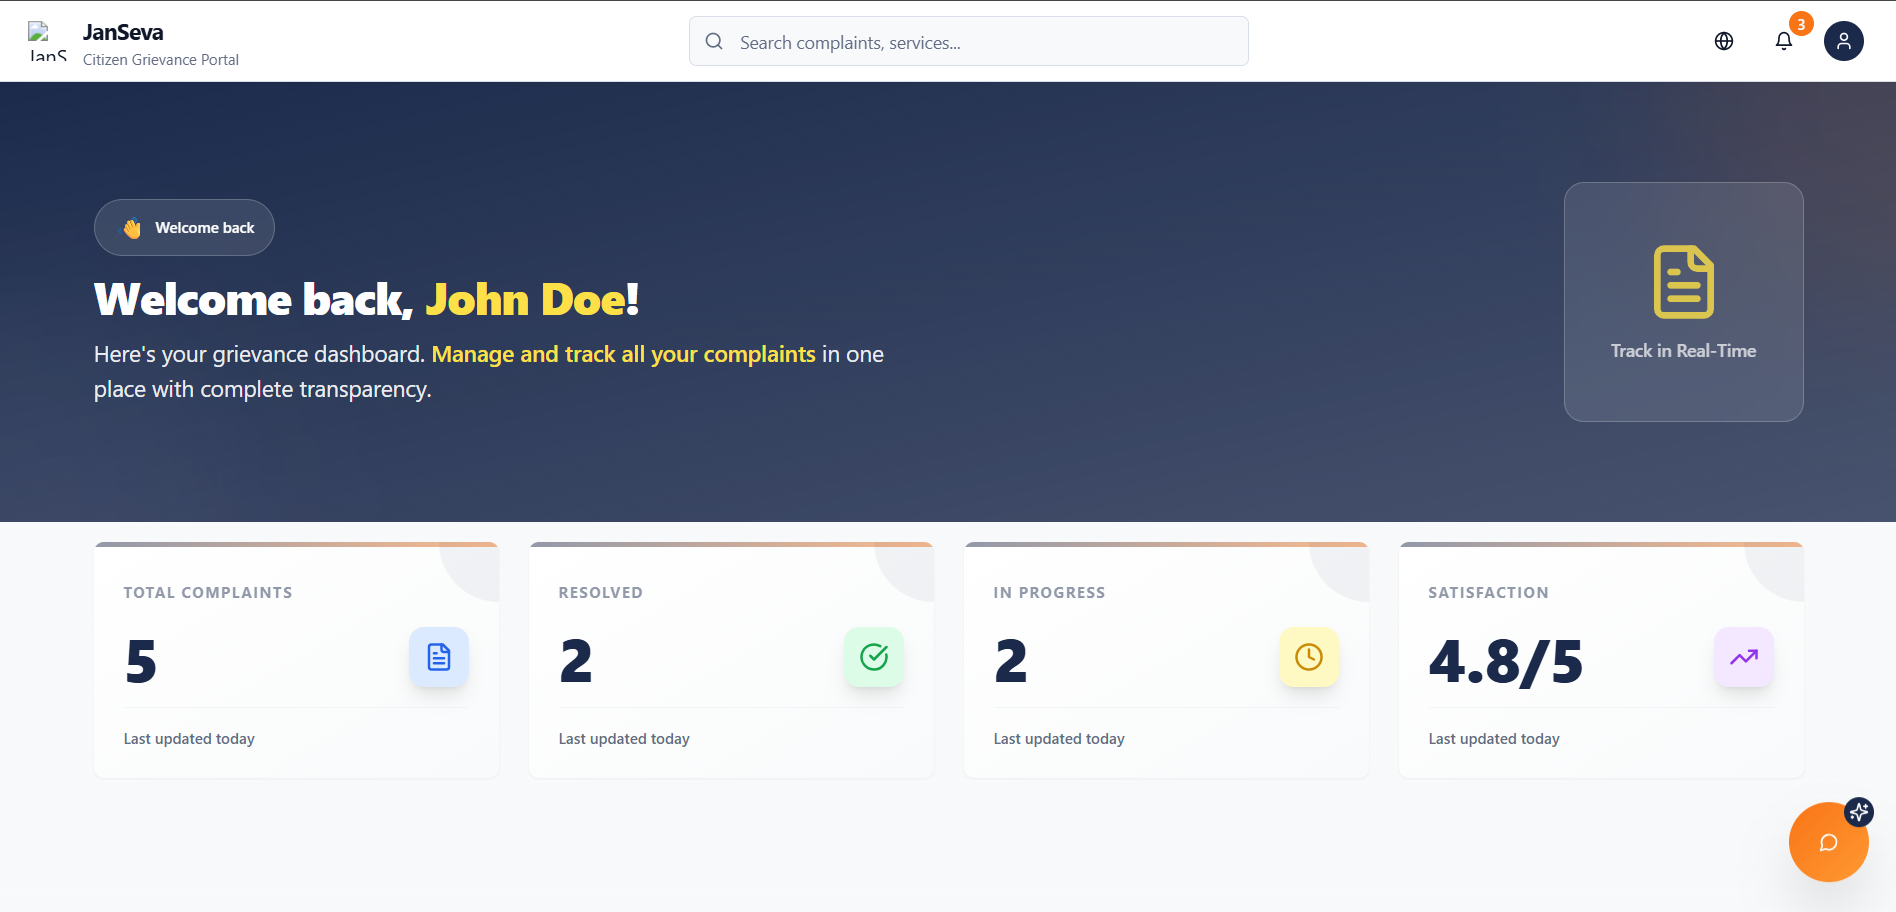Click the green Resolved checkmark icon
The width and height of the screenshot is (1896, 912).
(874, 657)
